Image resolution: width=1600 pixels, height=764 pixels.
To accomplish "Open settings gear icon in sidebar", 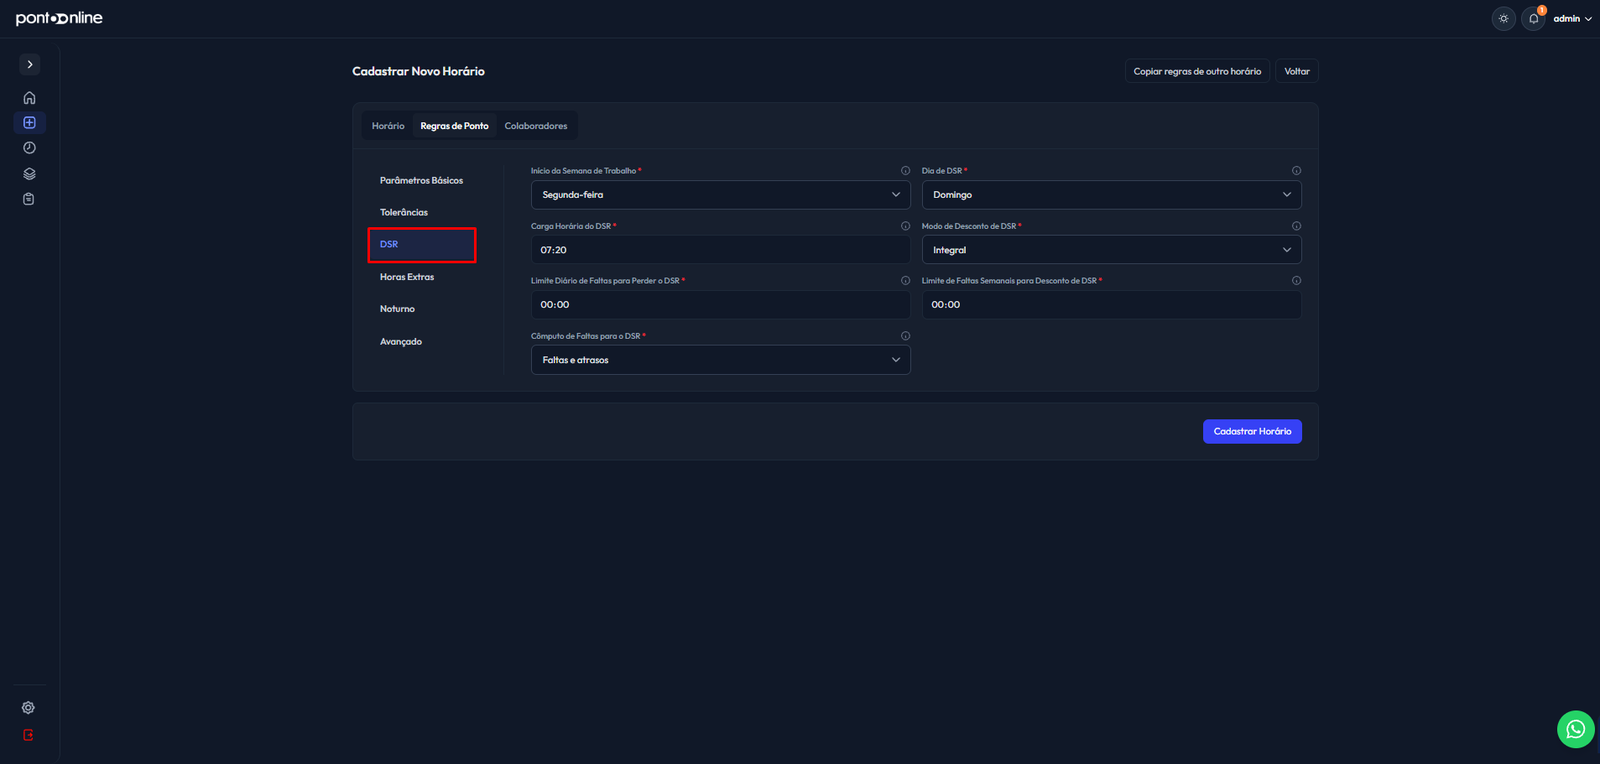I will 28,707.
